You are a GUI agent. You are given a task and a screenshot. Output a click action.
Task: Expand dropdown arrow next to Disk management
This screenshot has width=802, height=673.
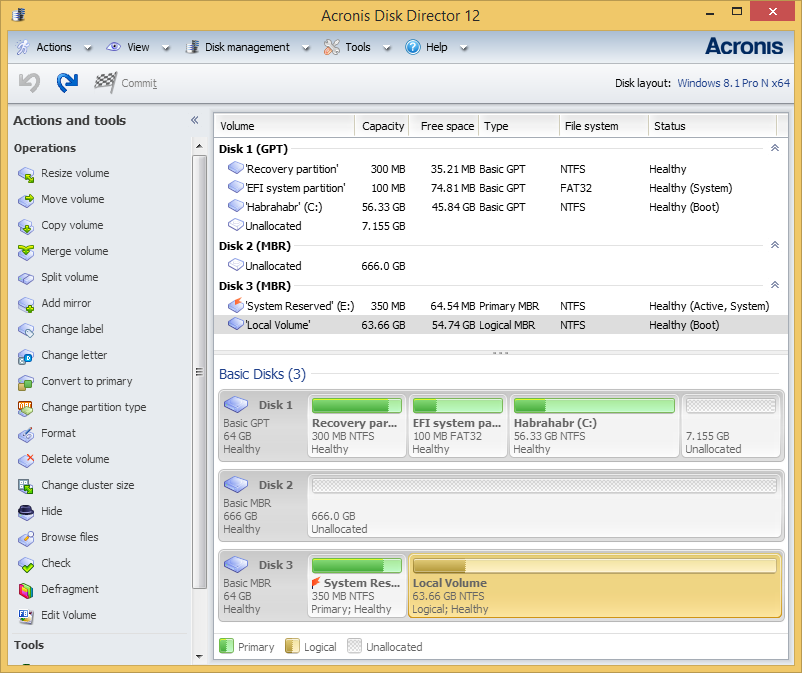[306, 48]
